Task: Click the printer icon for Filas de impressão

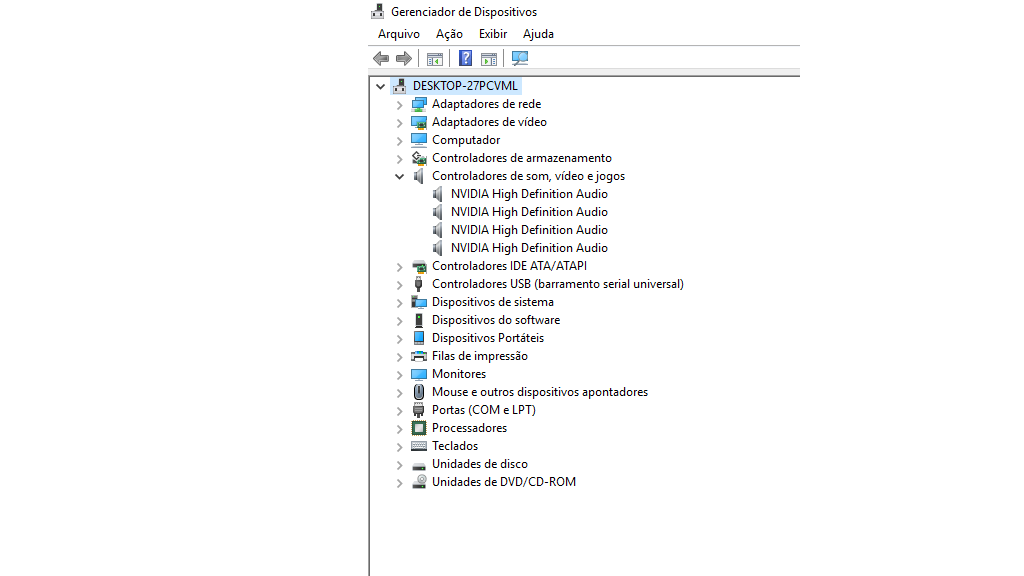Action: pos(419,356)
